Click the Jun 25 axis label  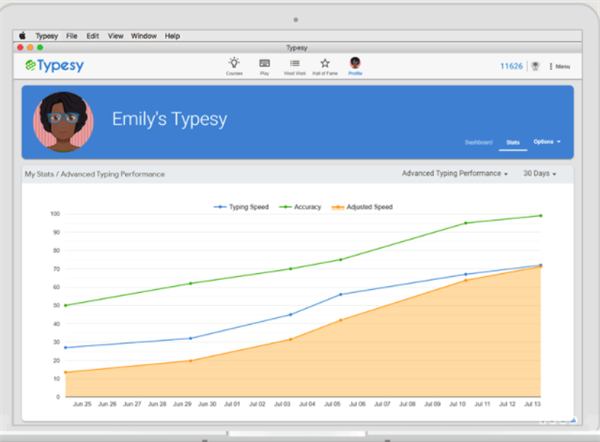click(x=82, y=404)
